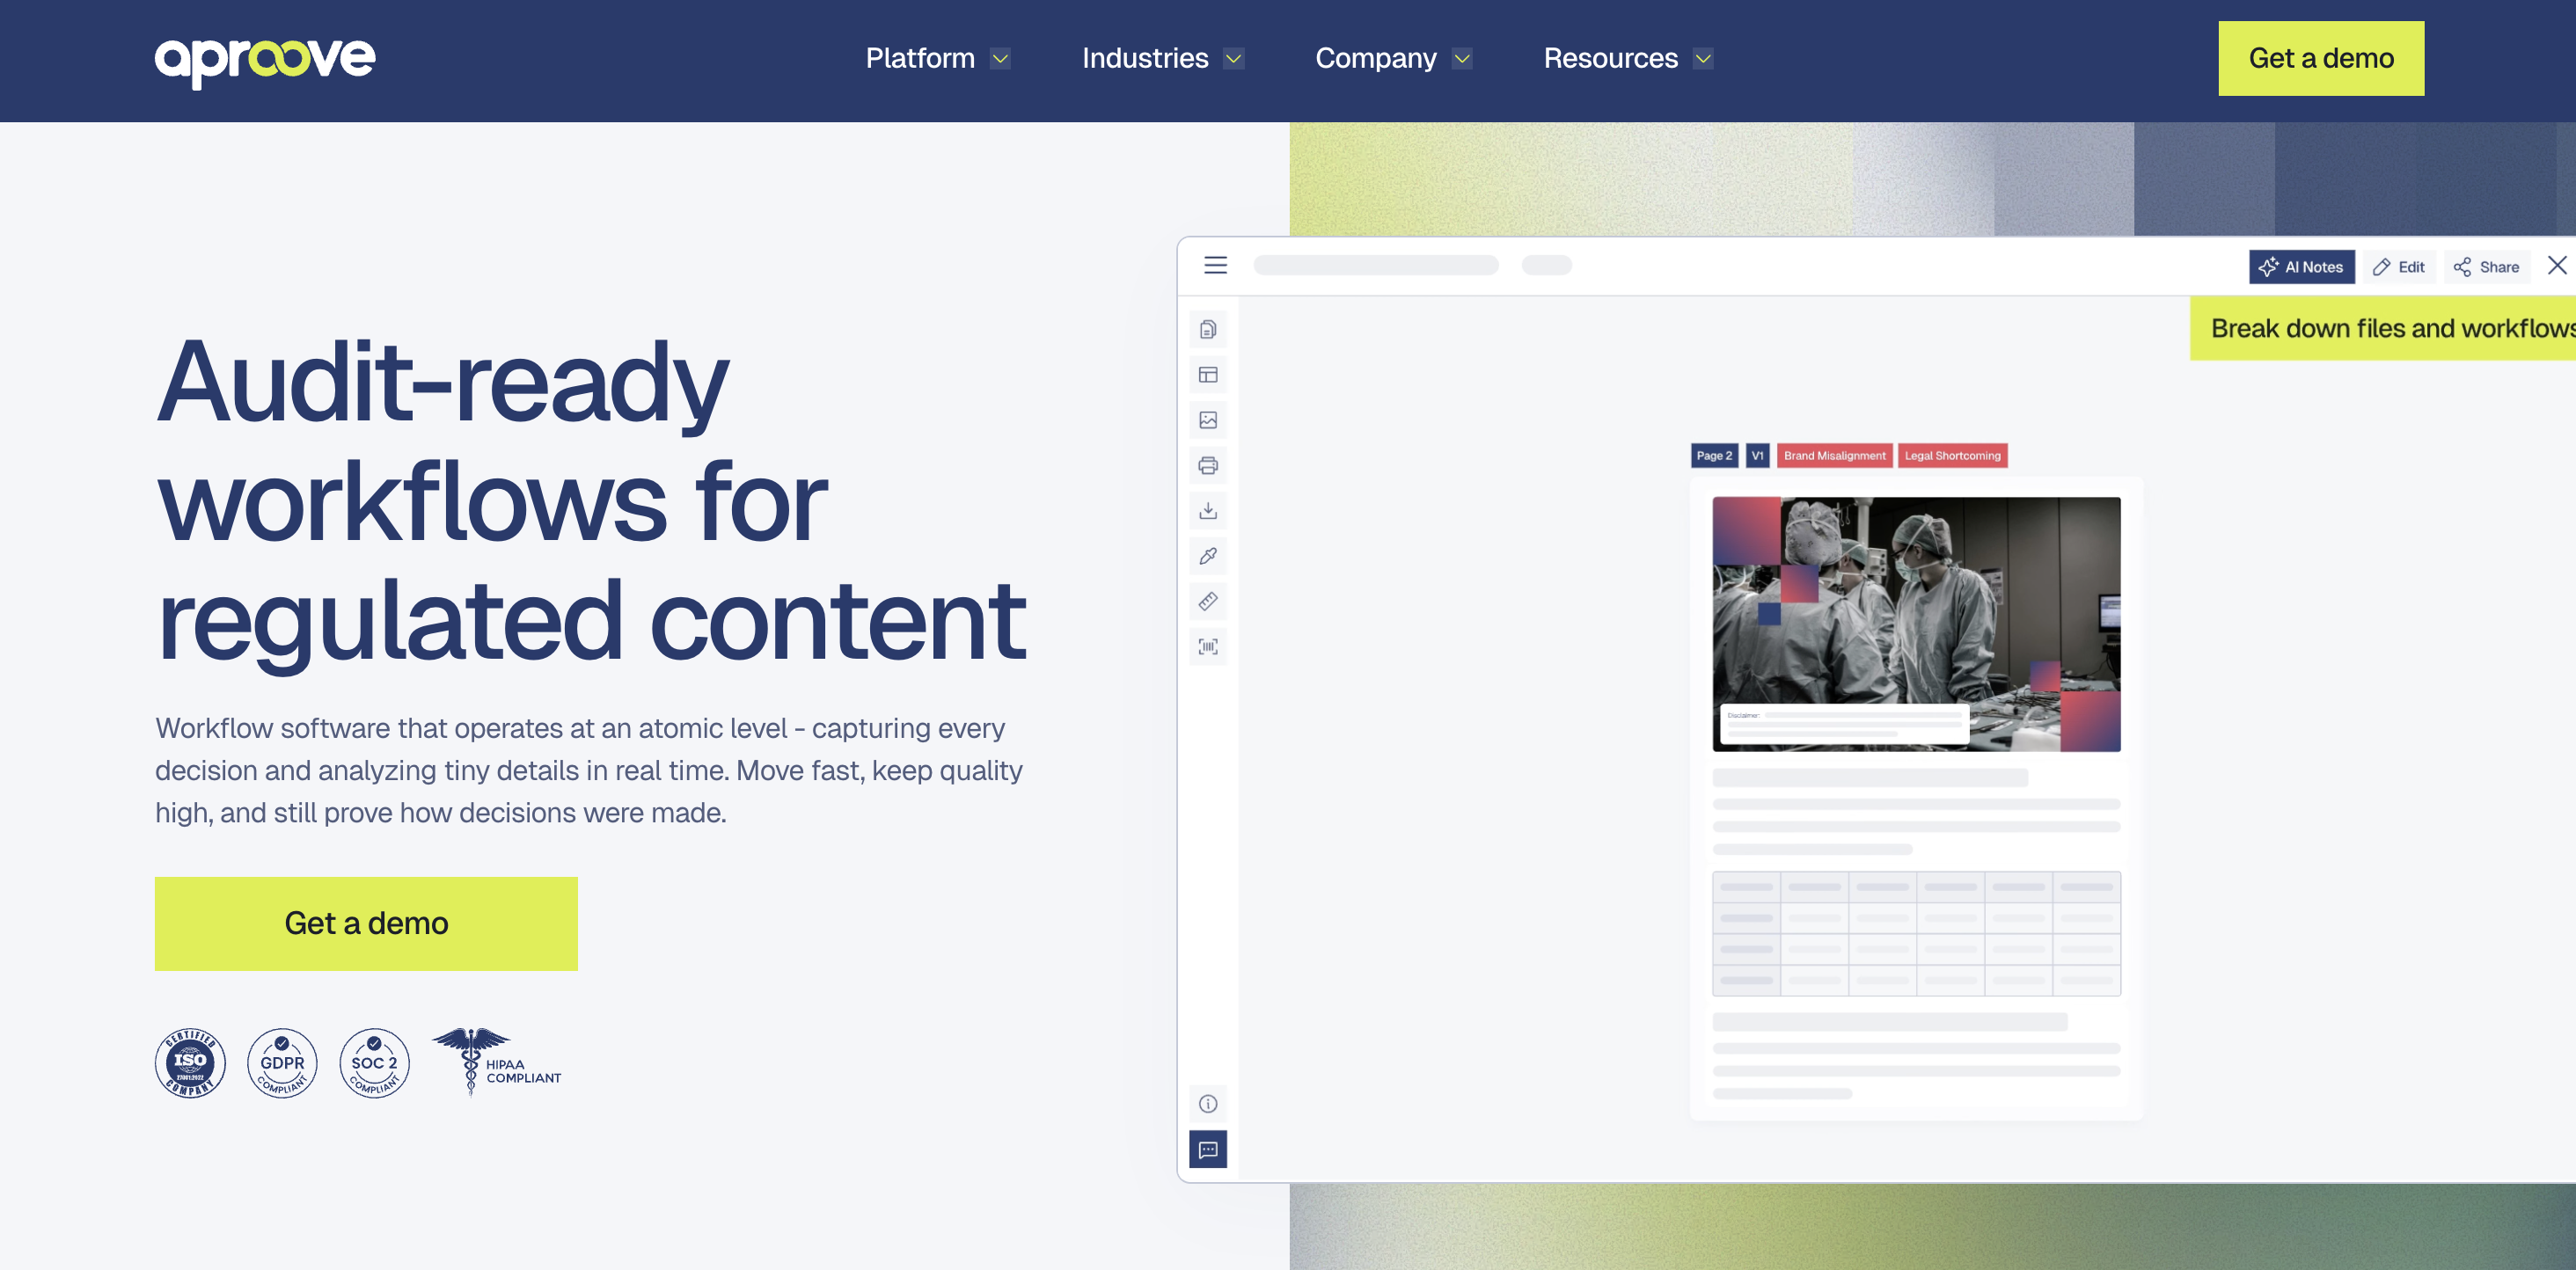Viewport: 2576px width, 1270px height.
Task: Expand the Platform dropdown chevron
Action: coord(1000,59)
